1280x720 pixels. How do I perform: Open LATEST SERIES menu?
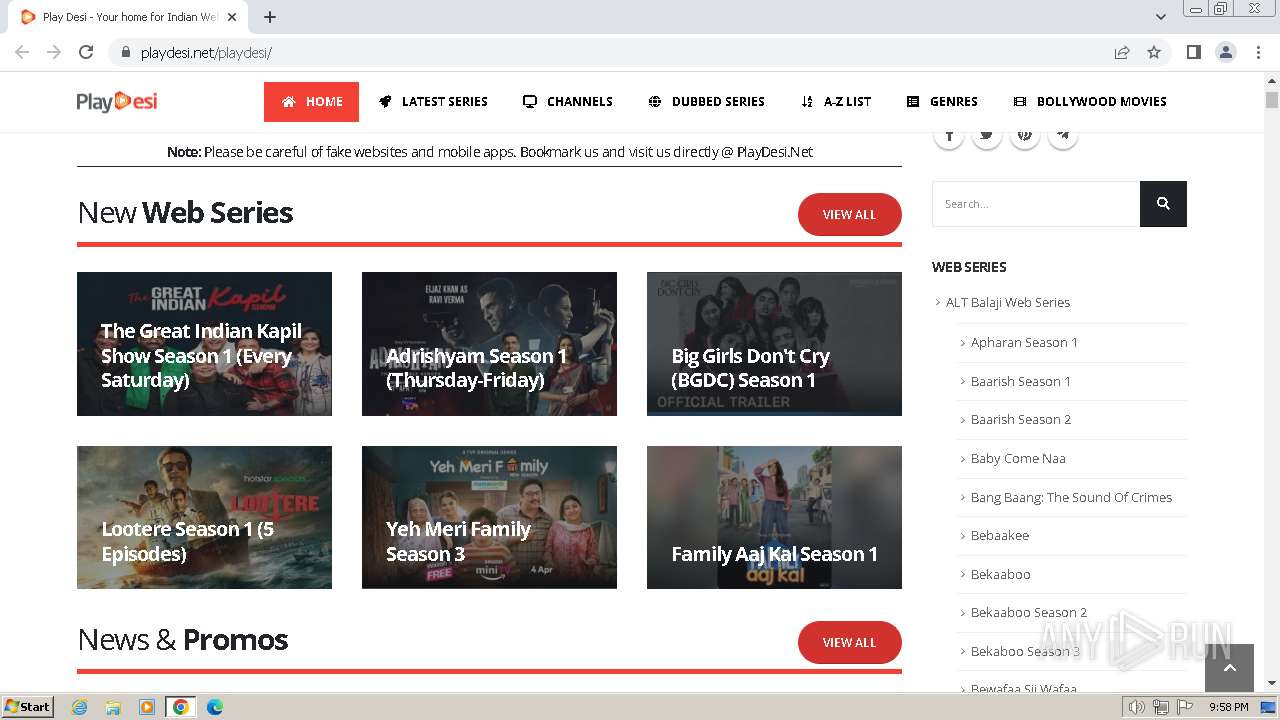tap(433, 102)
